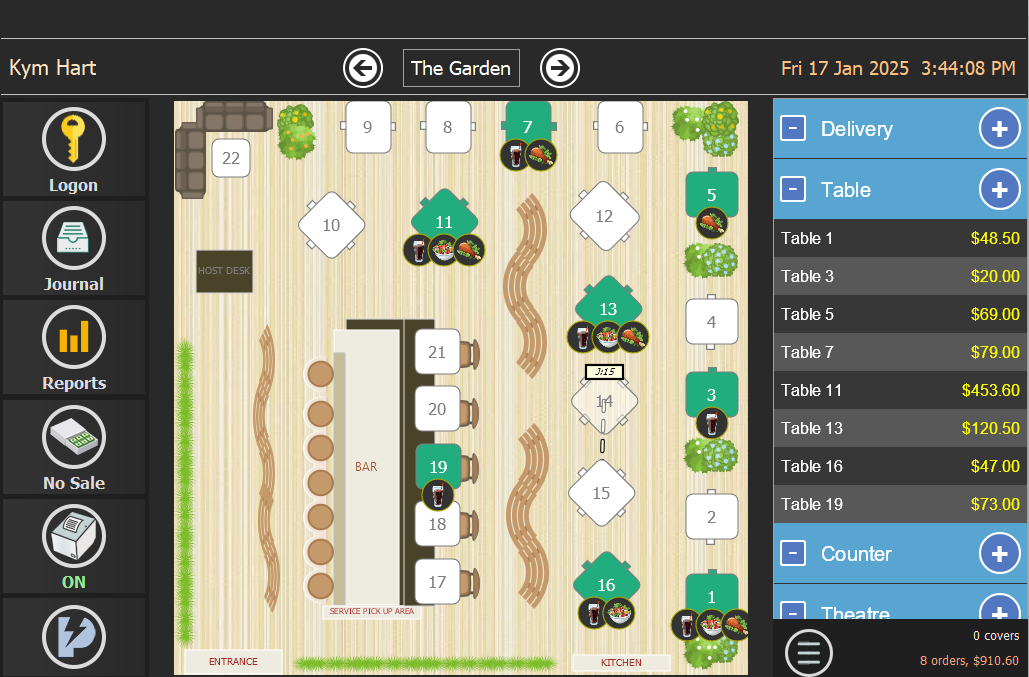Viewport: 1029px width, 677px height.
Task: Select the Table 11 entry showing $453.60
Action: point(899,390)
